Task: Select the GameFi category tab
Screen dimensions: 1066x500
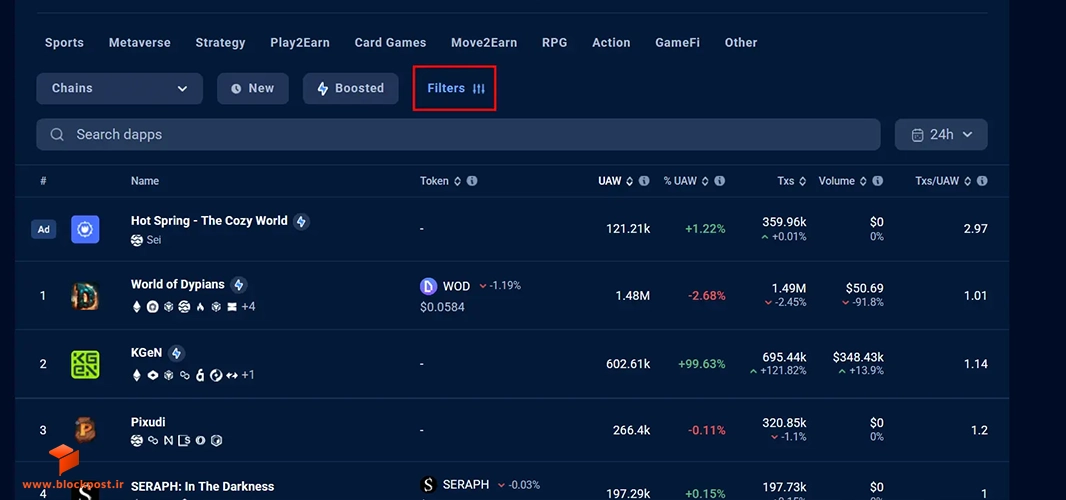Action: [677, 42]
